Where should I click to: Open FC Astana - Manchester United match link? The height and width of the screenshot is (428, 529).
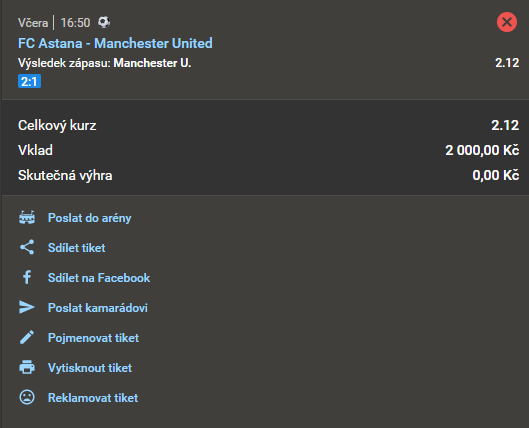(x=115, y=43)
